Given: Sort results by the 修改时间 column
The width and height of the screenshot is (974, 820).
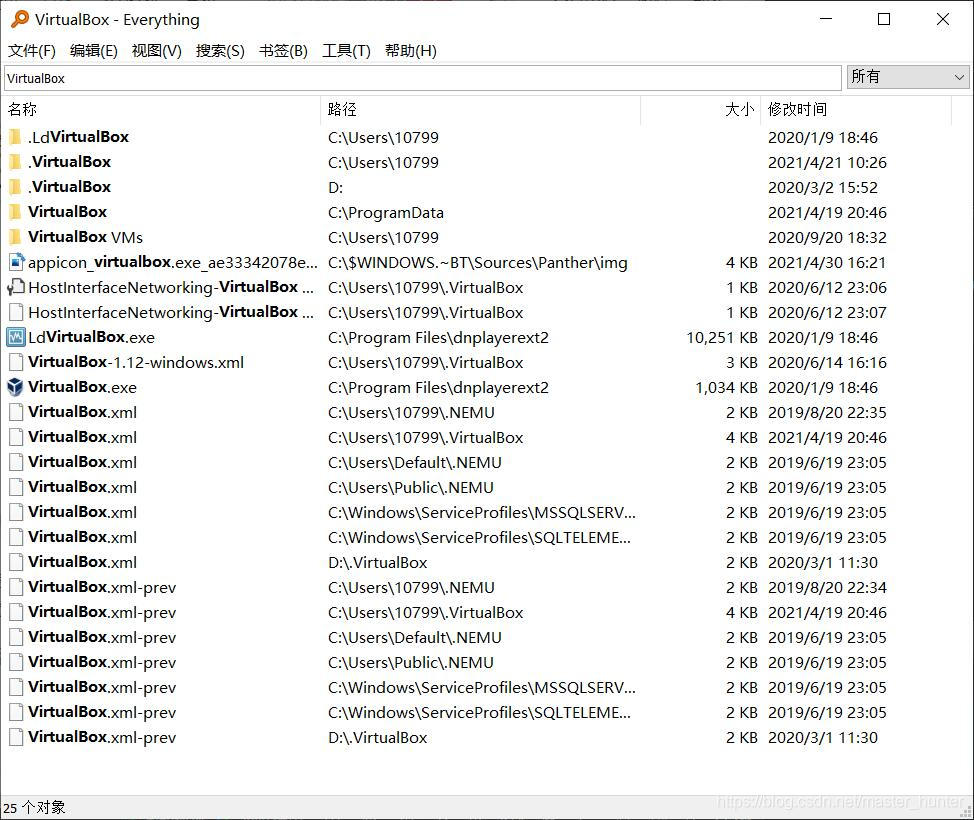Looking at the screenshot, I should (x=796, y=109).
